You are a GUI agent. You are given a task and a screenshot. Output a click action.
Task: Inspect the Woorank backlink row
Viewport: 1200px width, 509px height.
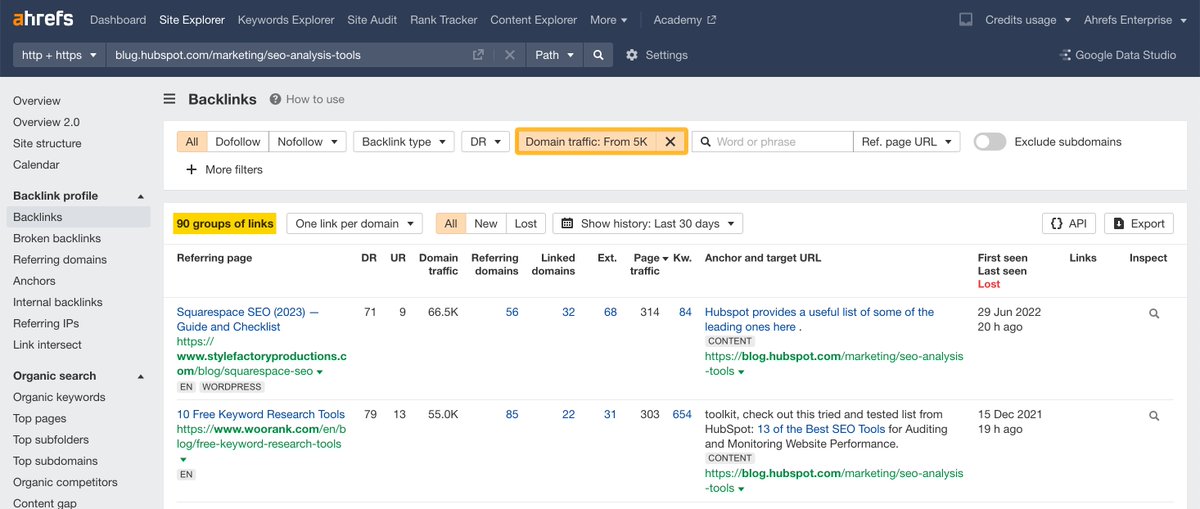click(x=1154, y=415)
